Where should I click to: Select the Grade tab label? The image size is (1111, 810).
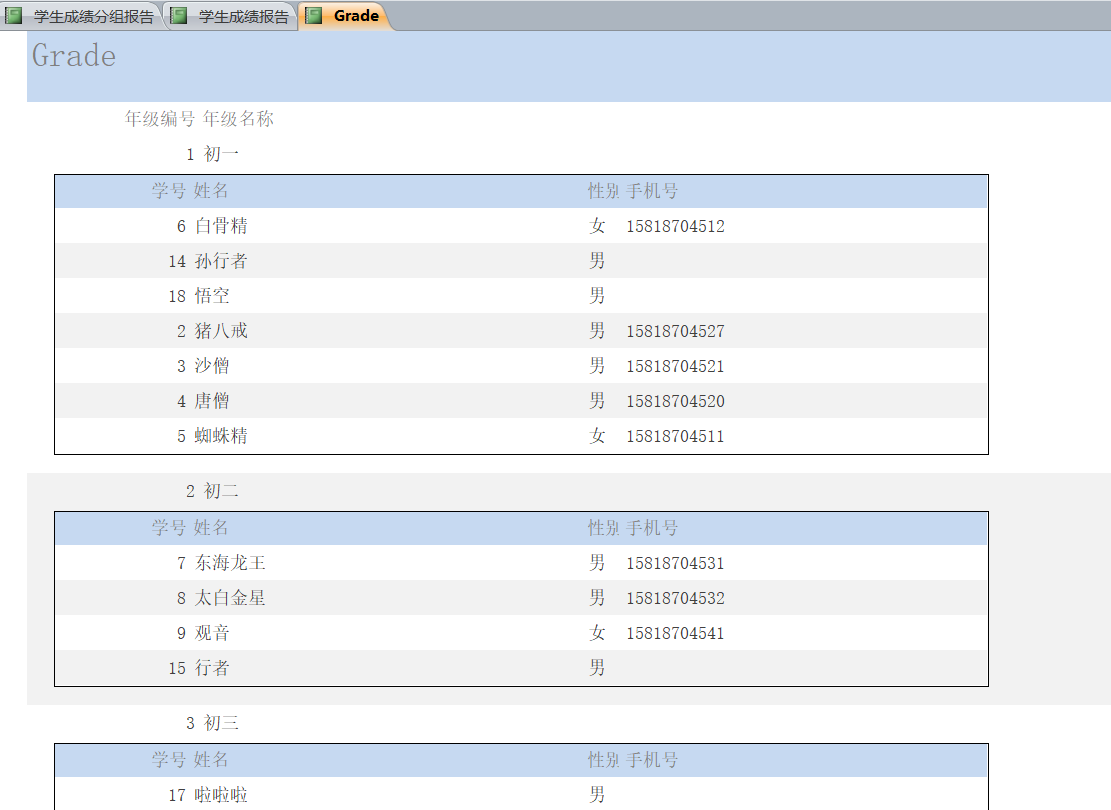[356, 16]
